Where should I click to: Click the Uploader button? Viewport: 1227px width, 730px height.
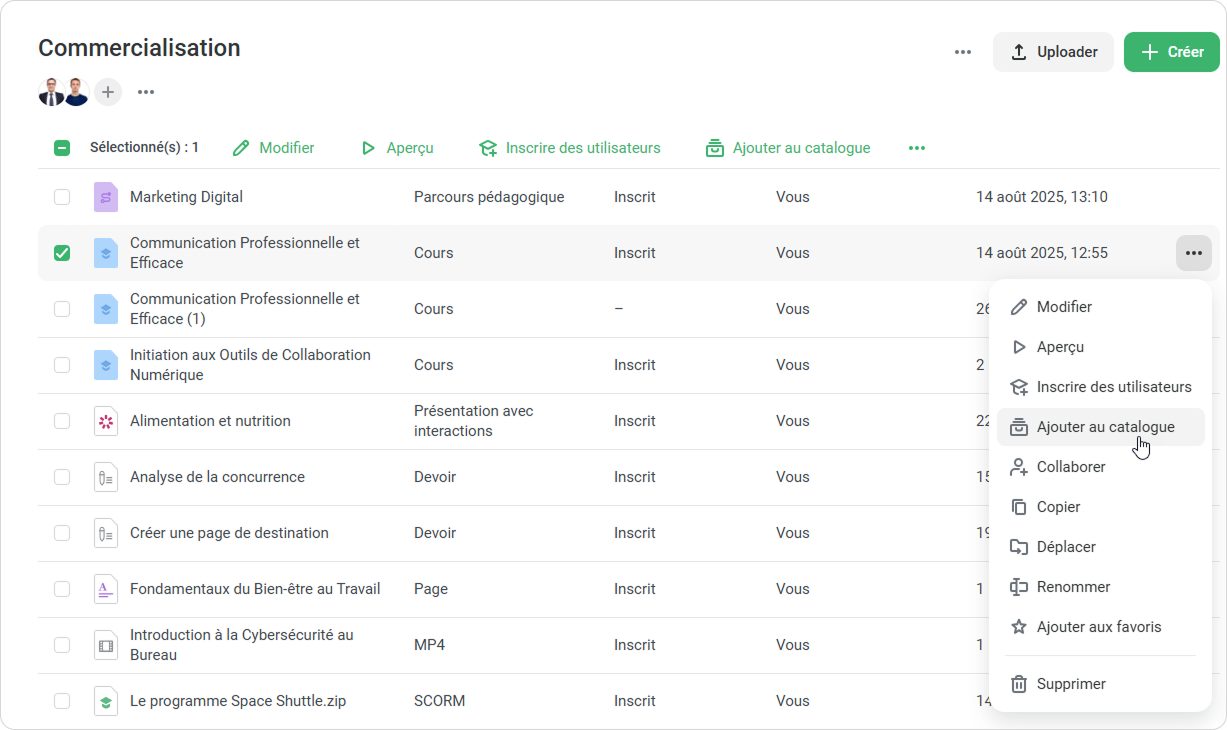click(x=1053, y=52)
